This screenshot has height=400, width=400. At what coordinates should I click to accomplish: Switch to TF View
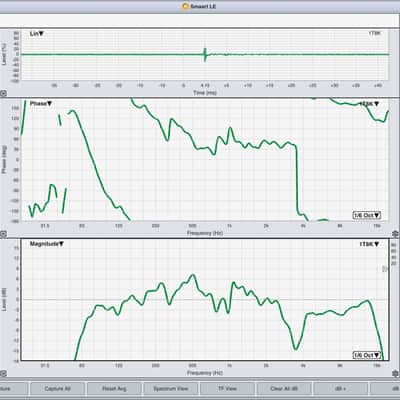pos(227,389)
